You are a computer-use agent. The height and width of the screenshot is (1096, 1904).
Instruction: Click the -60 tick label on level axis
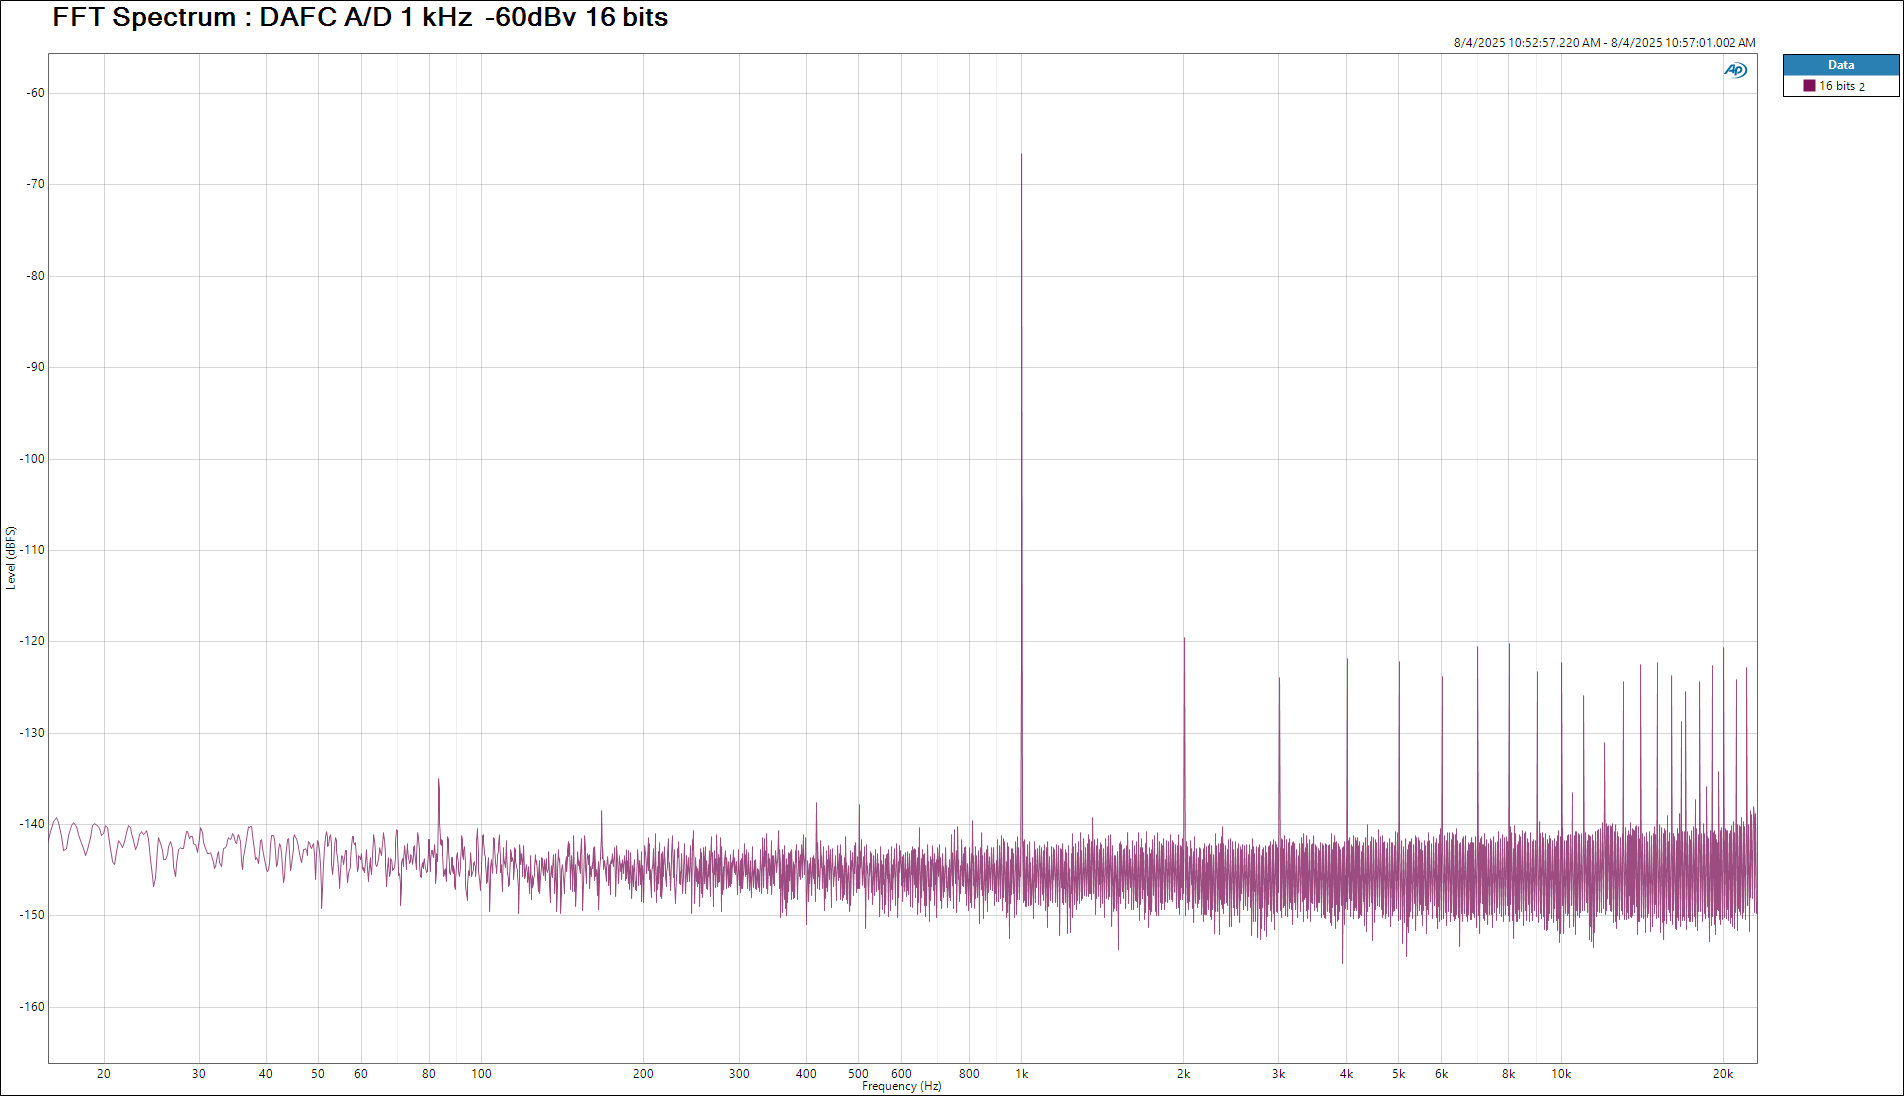(x=36, y=93)
